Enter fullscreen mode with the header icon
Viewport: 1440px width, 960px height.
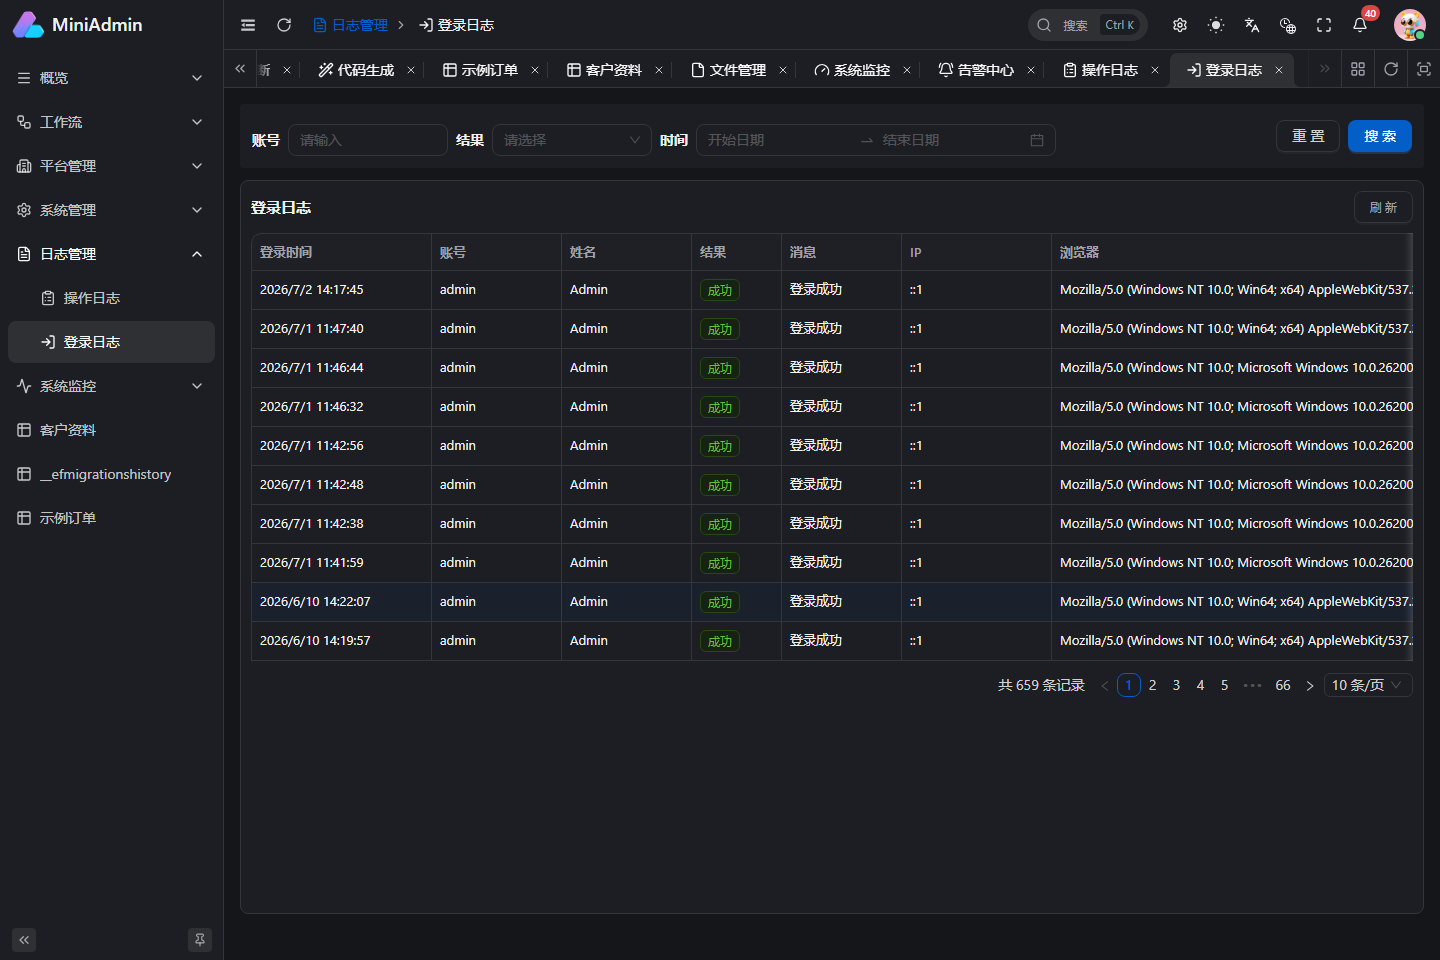[x=1324, y=25]
